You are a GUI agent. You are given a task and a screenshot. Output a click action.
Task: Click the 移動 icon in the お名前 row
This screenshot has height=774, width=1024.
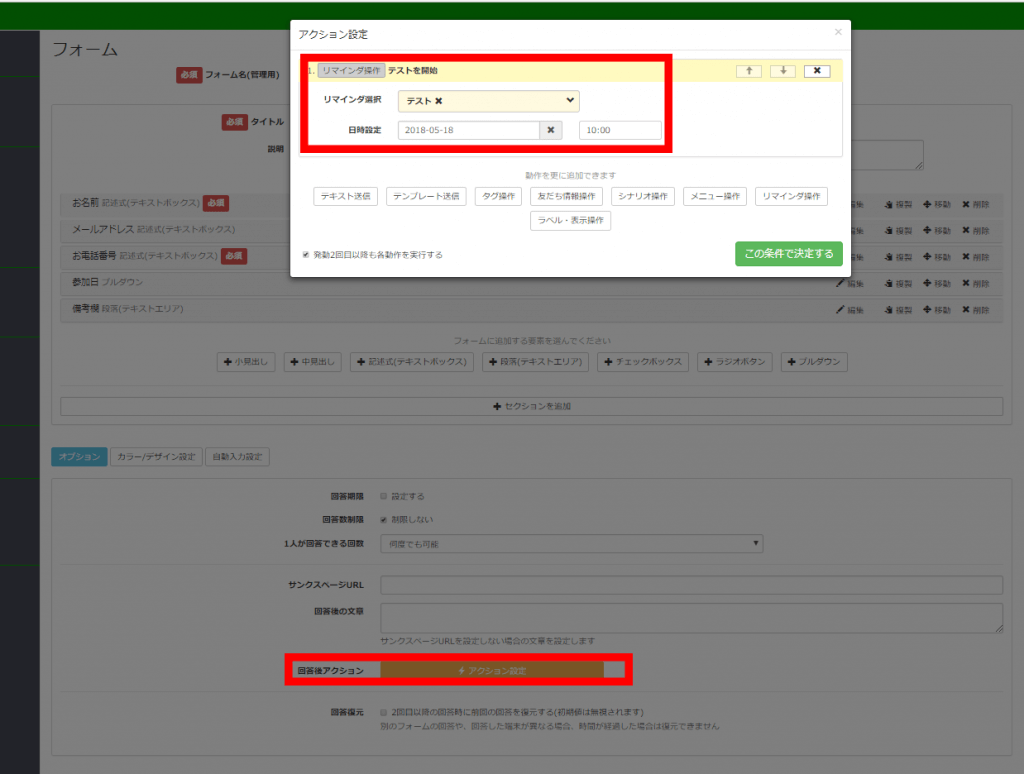[x=927, y=204]
